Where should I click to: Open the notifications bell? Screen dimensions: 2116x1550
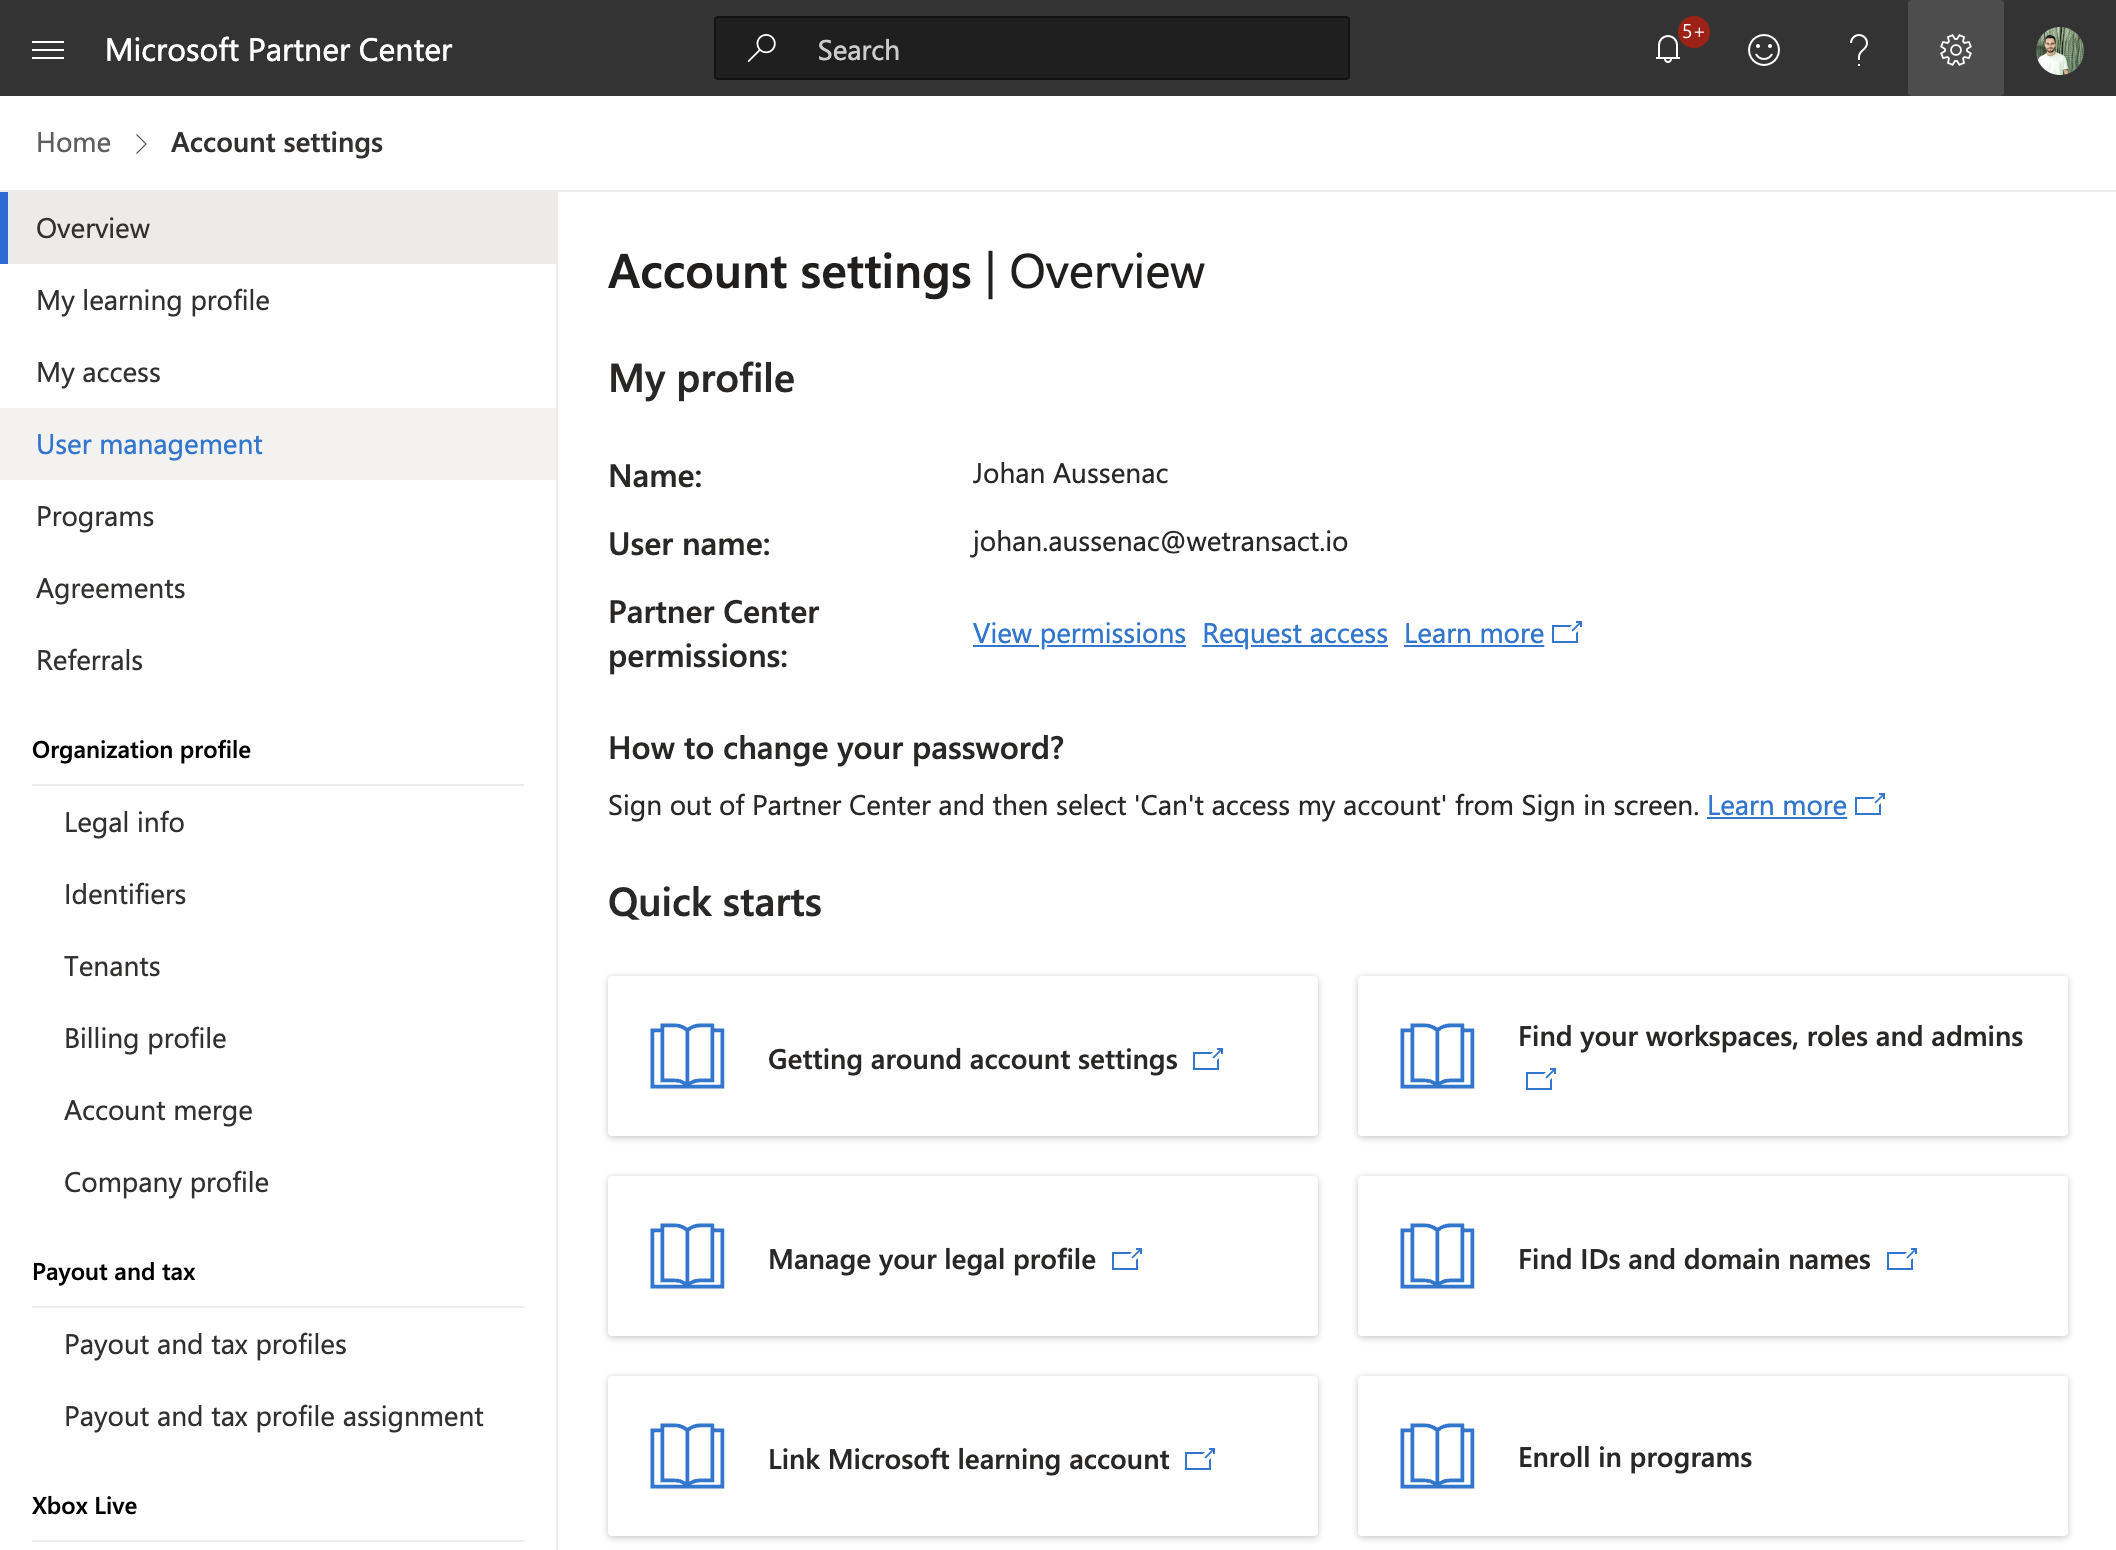[1668, 49]
